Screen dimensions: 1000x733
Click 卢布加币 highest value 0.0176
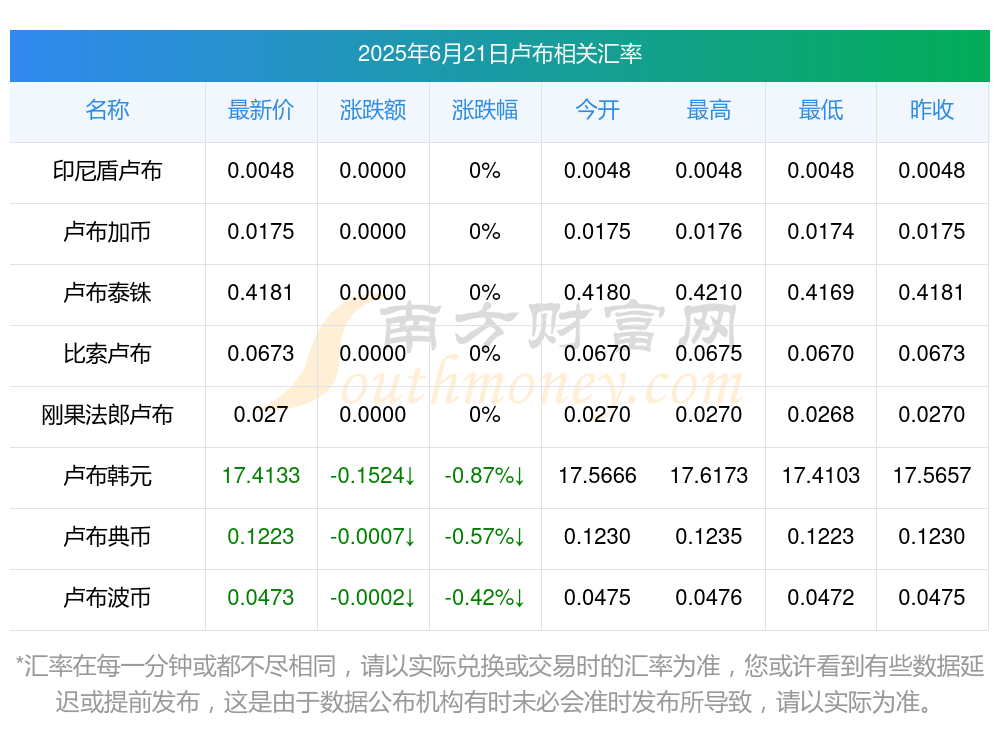pos(709,232)
